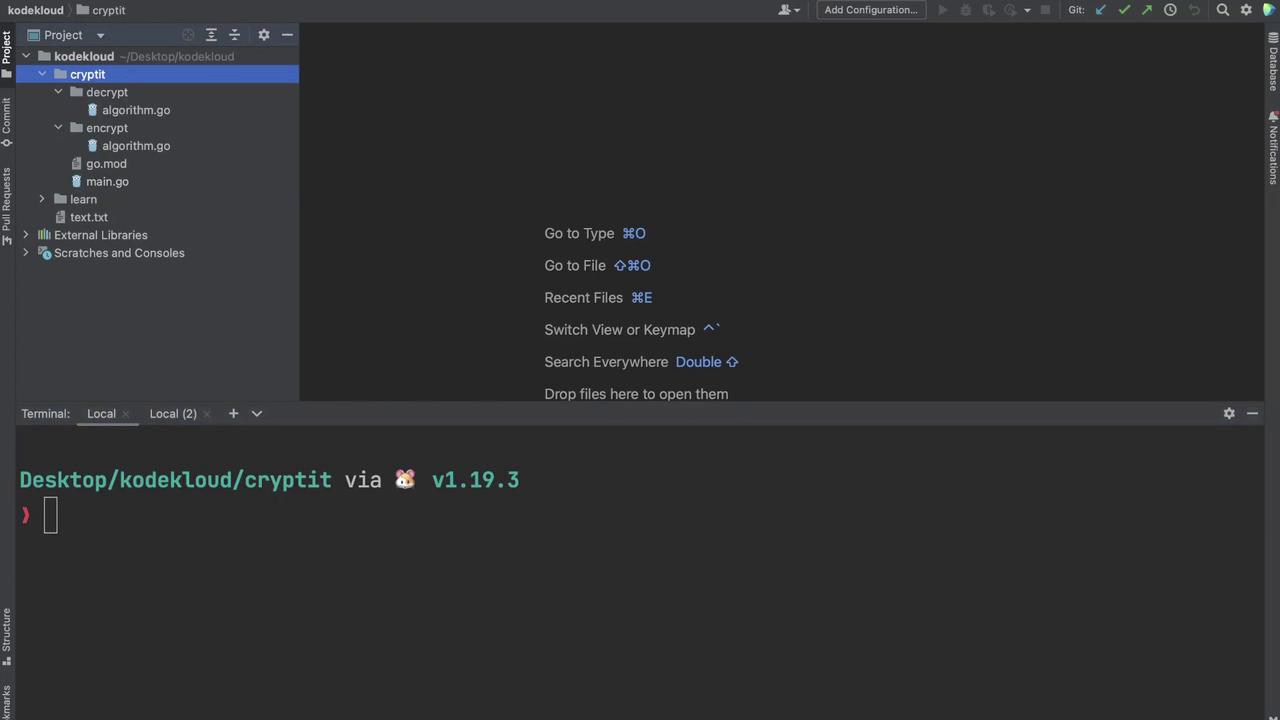Open Project panel options gear
This screenshot has height=720, width=1280.
pyautogui.click(x=264, y=35)
